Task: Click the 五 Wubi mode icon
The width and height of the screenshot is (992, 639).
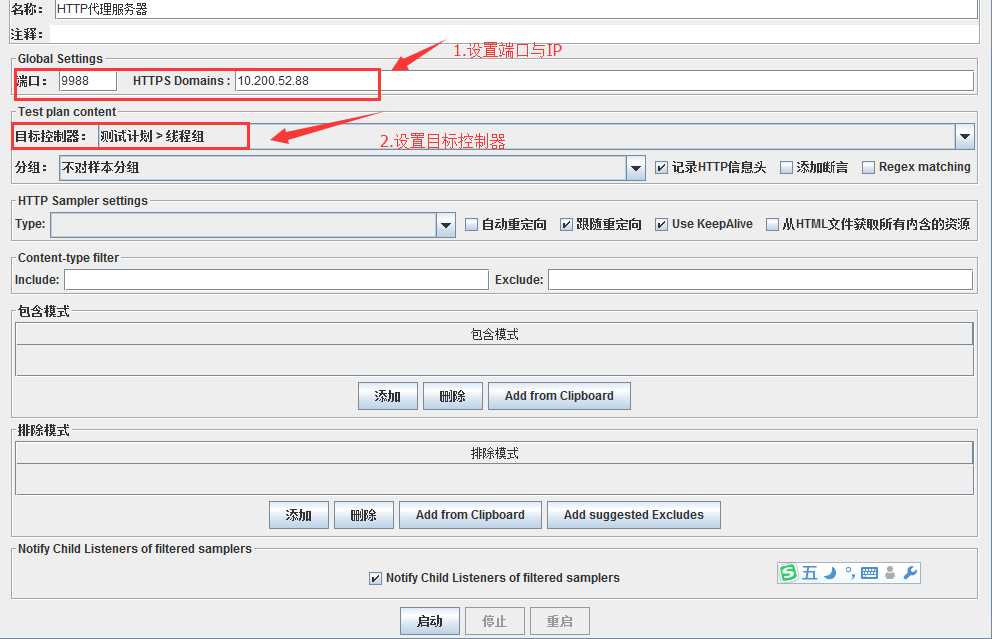Action: 809,573
